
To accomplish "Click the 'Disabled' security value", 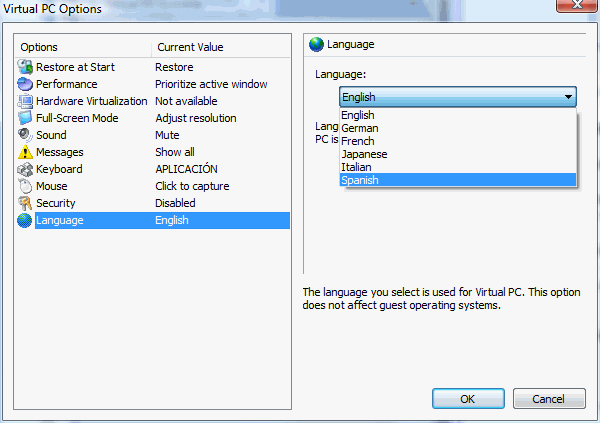I will click(x=175, y=203).
